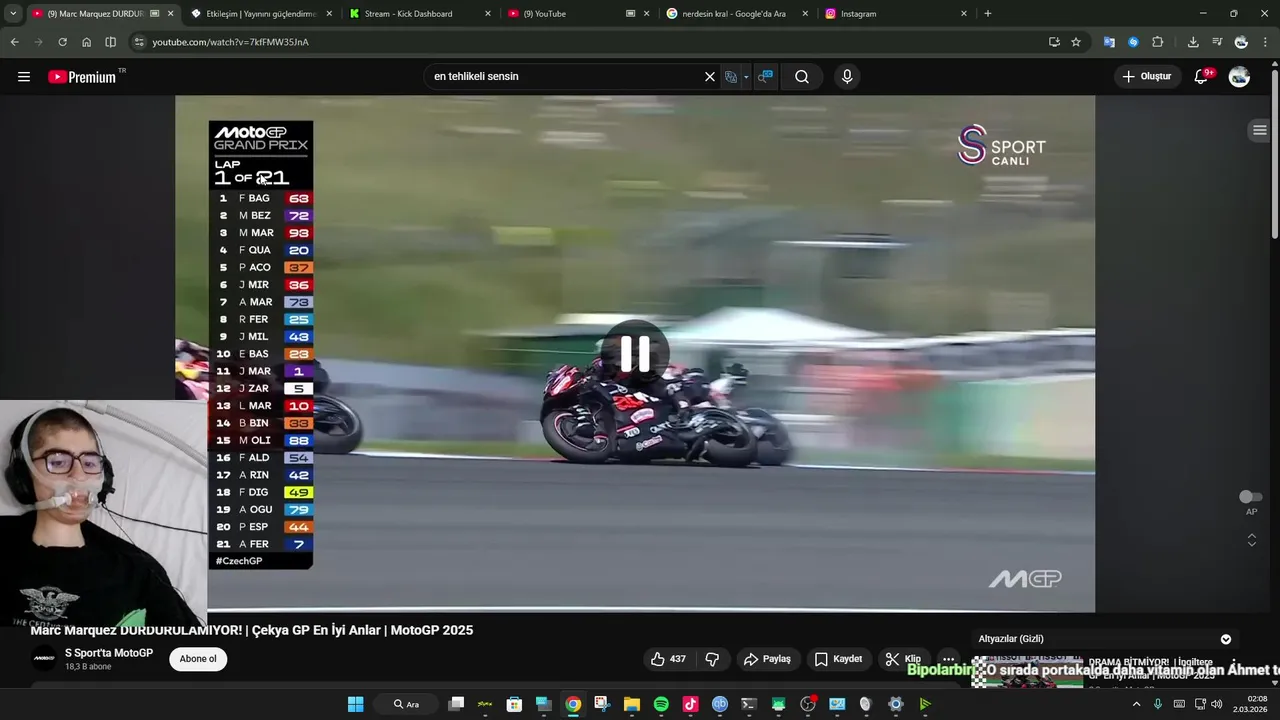The width and height of the screenshot is (1280, 720).
Task: Start voice search with the microphone icon
Action: coord(847,76)
